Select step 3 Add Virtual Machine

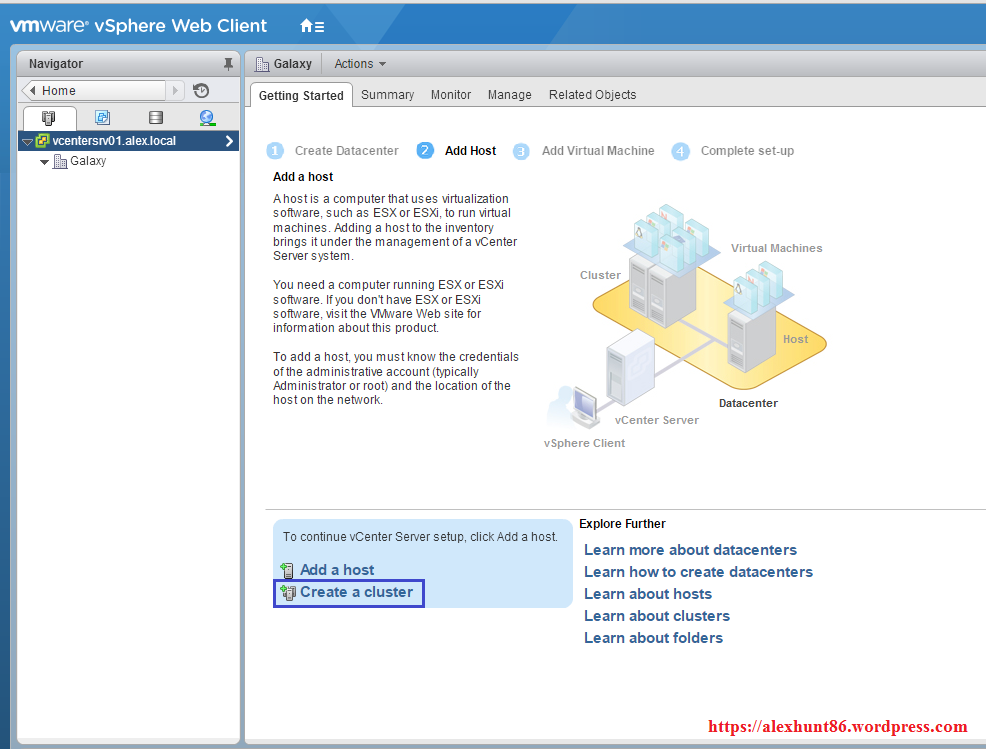click(597, 151)
